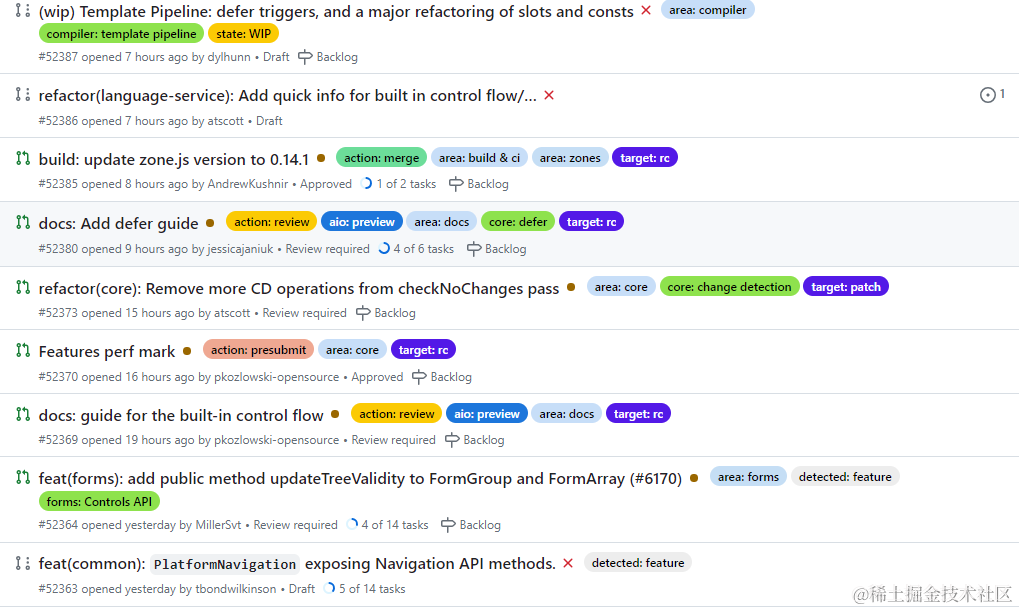The image size is (1019, 611).
Task: Click the tasks progress icon on PR #52385
Action: pos(367,183)
